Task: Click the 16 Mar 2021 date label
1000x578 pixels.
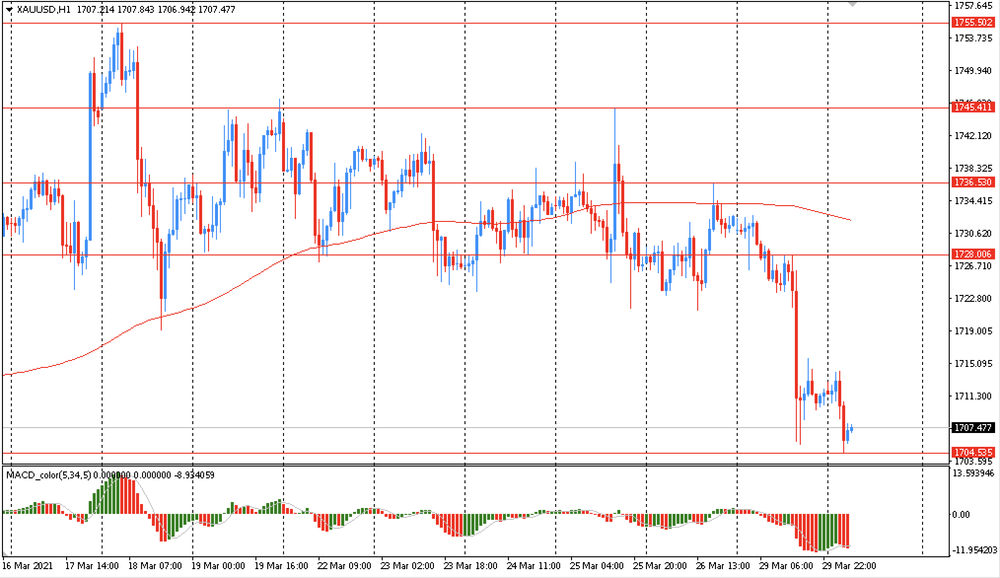Action: [x=30, y=565]
